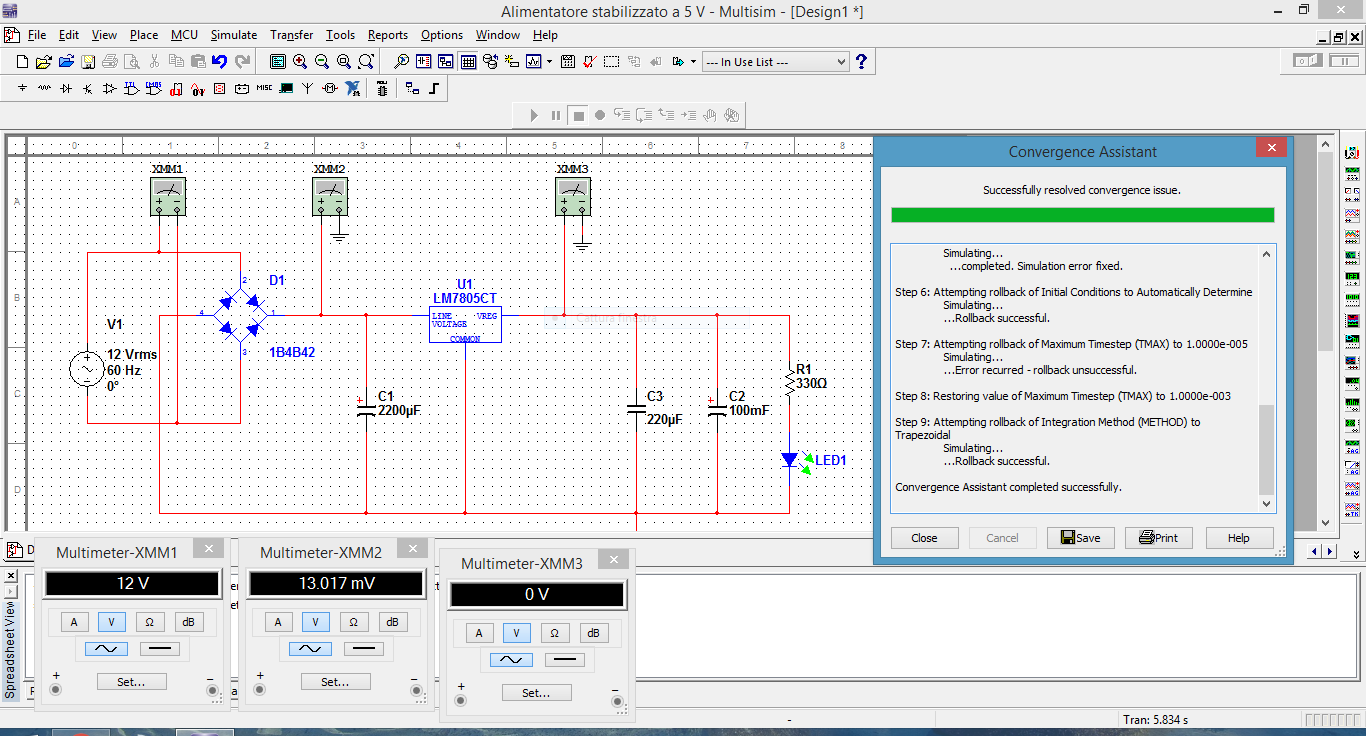The image size is (1366, 736).
Task: Open the Transfer menu
Action: tap(291, 35)
